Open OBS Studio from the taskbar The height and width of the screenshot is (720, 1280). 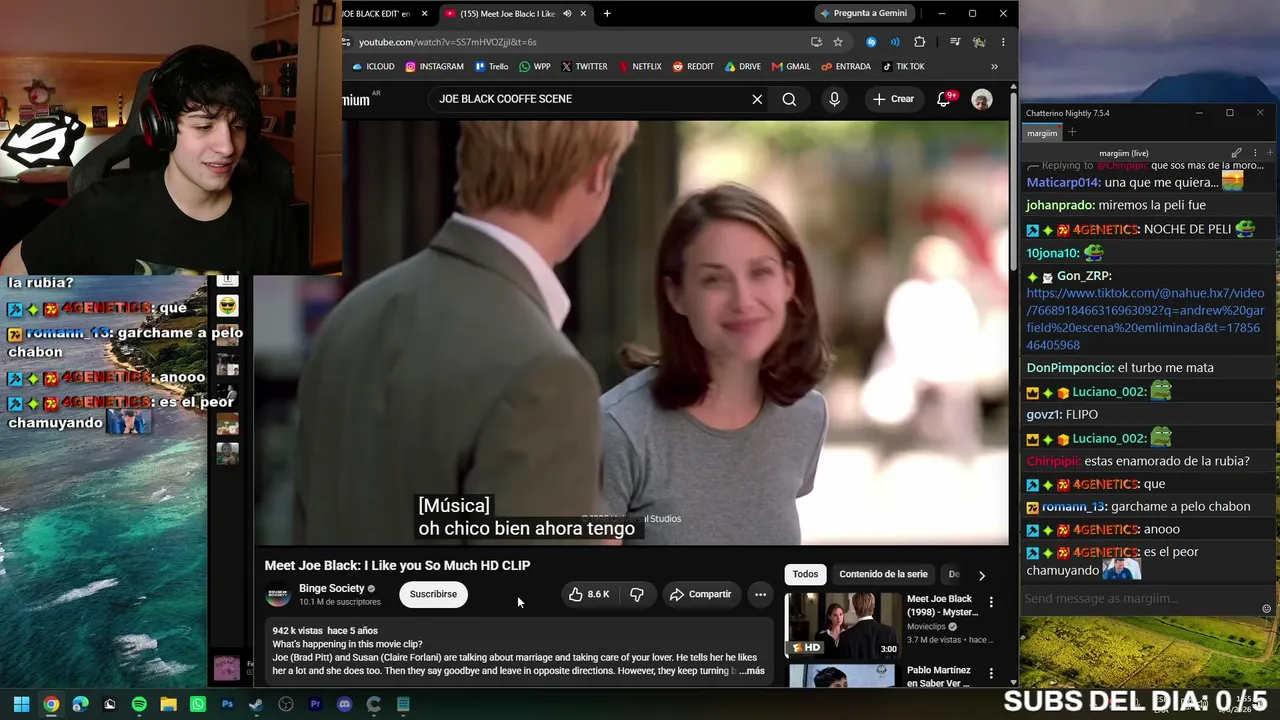click(286, 704)
